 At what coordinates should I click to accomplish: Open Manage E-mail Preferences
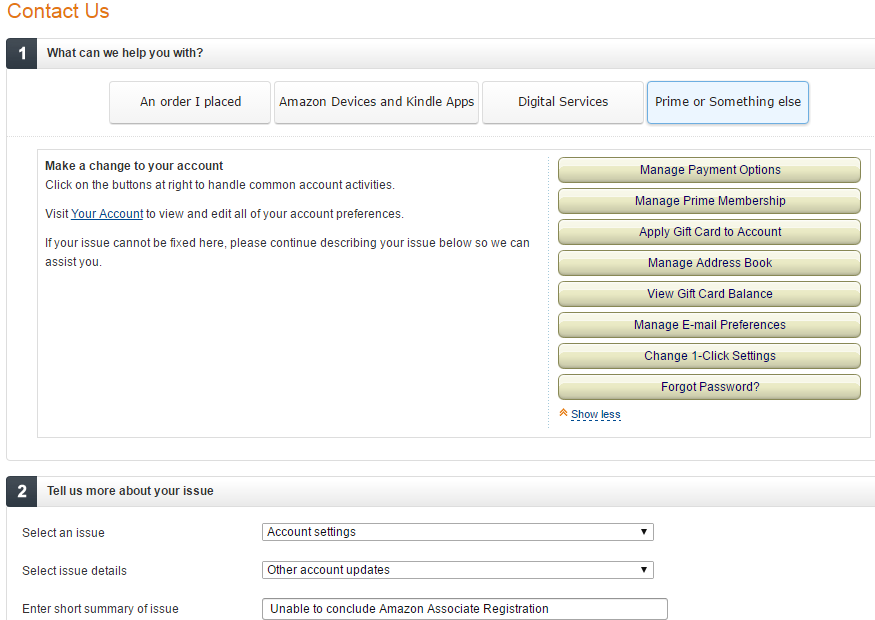tap(709, 325)
